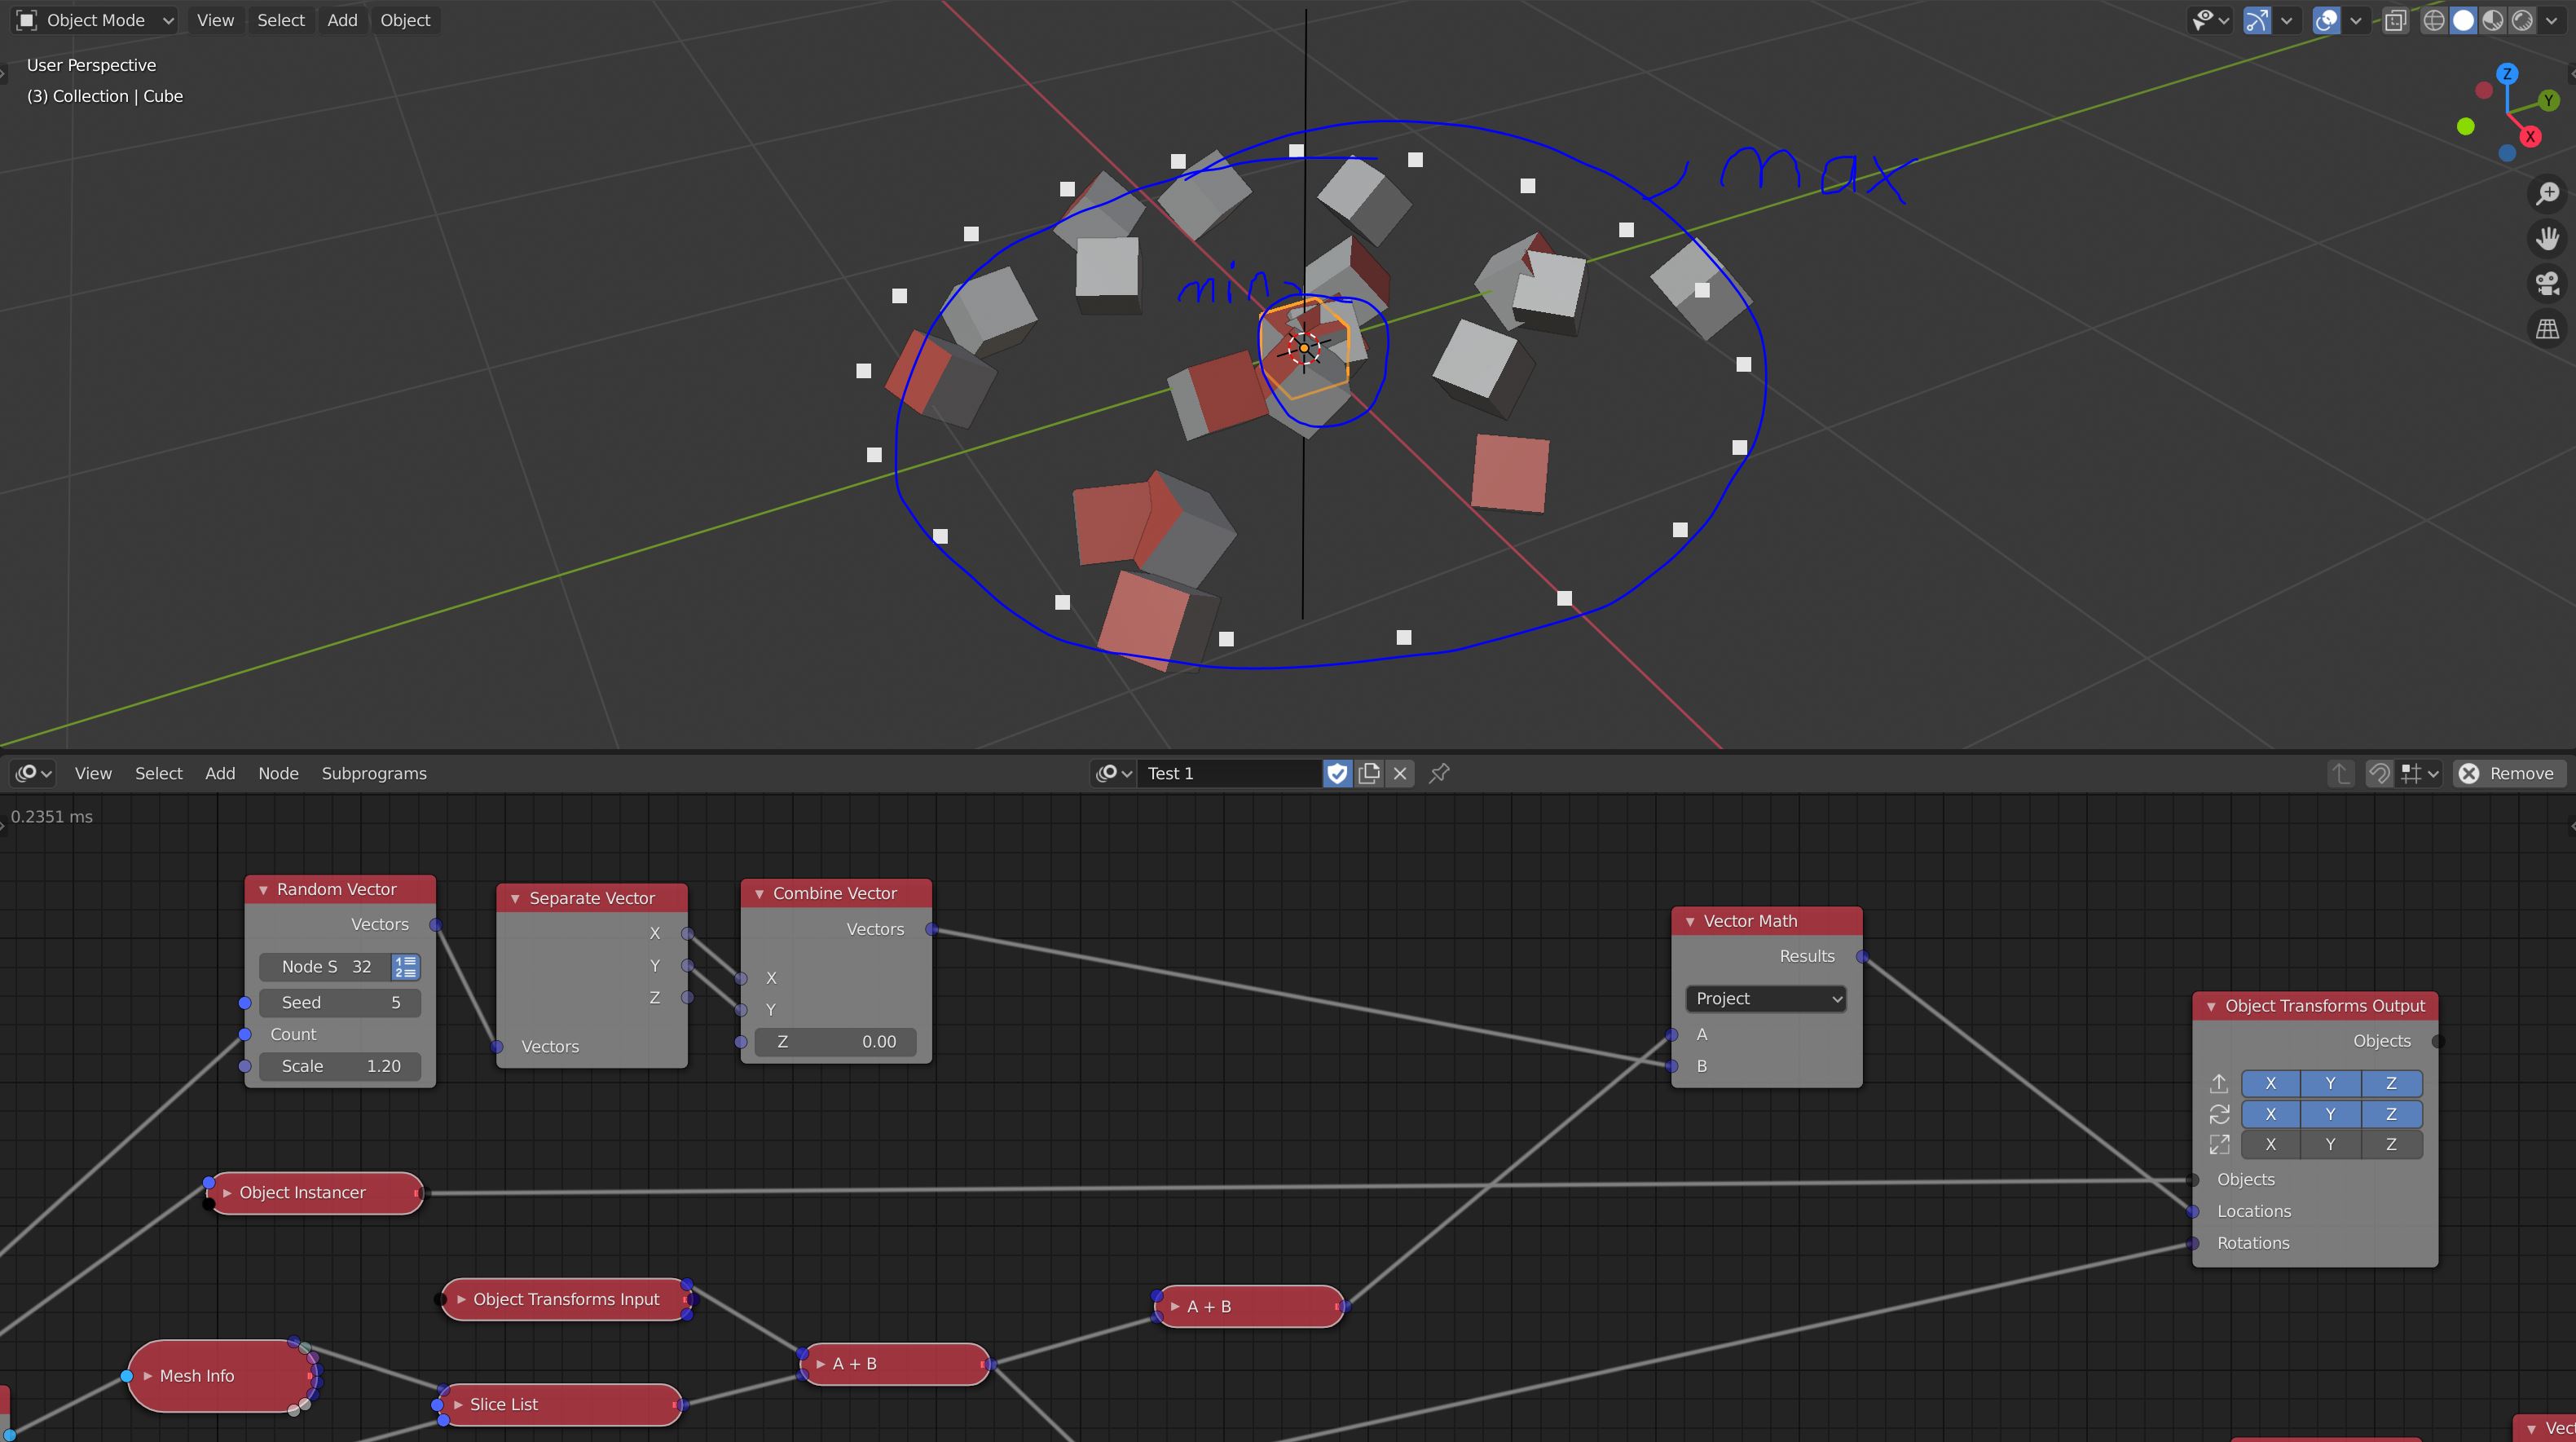Click the pan view hand icon
Viewport: 2576px width, 1442px height.
(x=2547, y=238)
